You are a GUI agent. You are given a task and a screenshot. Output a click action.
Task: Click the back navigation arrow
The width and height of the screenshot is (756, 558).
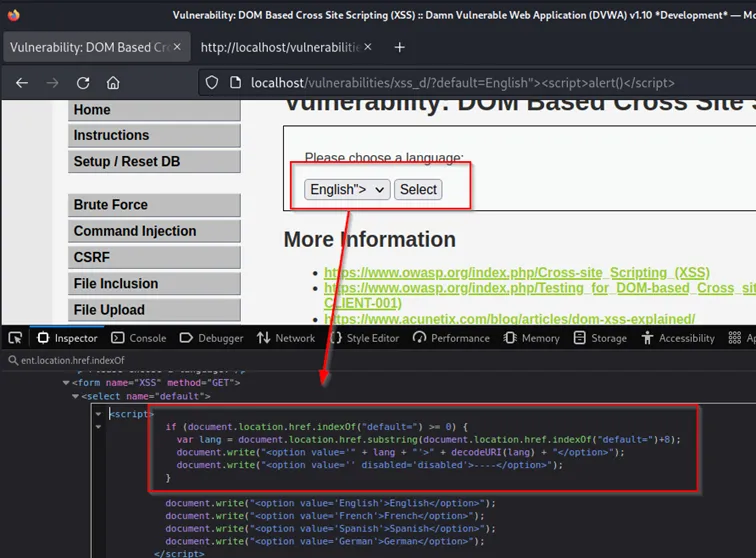[x=22, y=83]
